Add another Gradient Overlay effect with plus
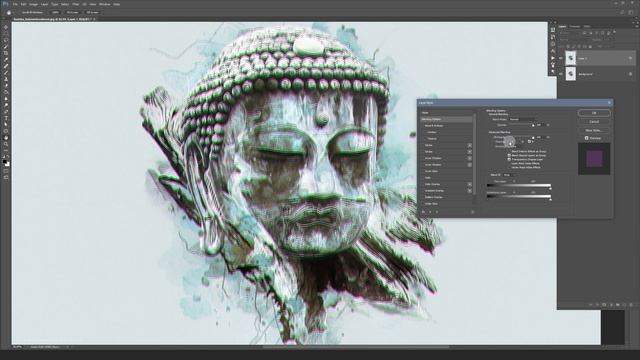 469,191
